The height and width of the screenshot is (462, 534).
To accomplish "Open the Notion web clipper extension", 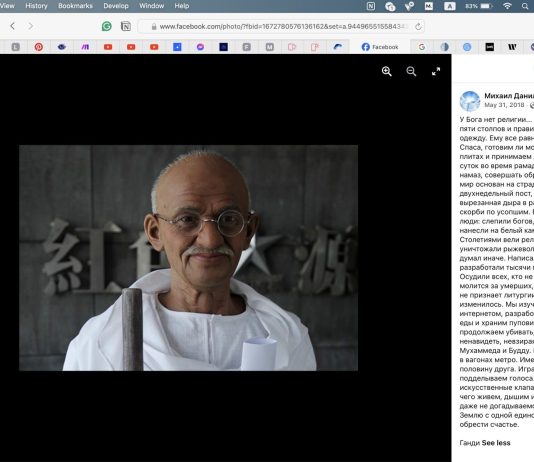I will [x=126, y=26].
